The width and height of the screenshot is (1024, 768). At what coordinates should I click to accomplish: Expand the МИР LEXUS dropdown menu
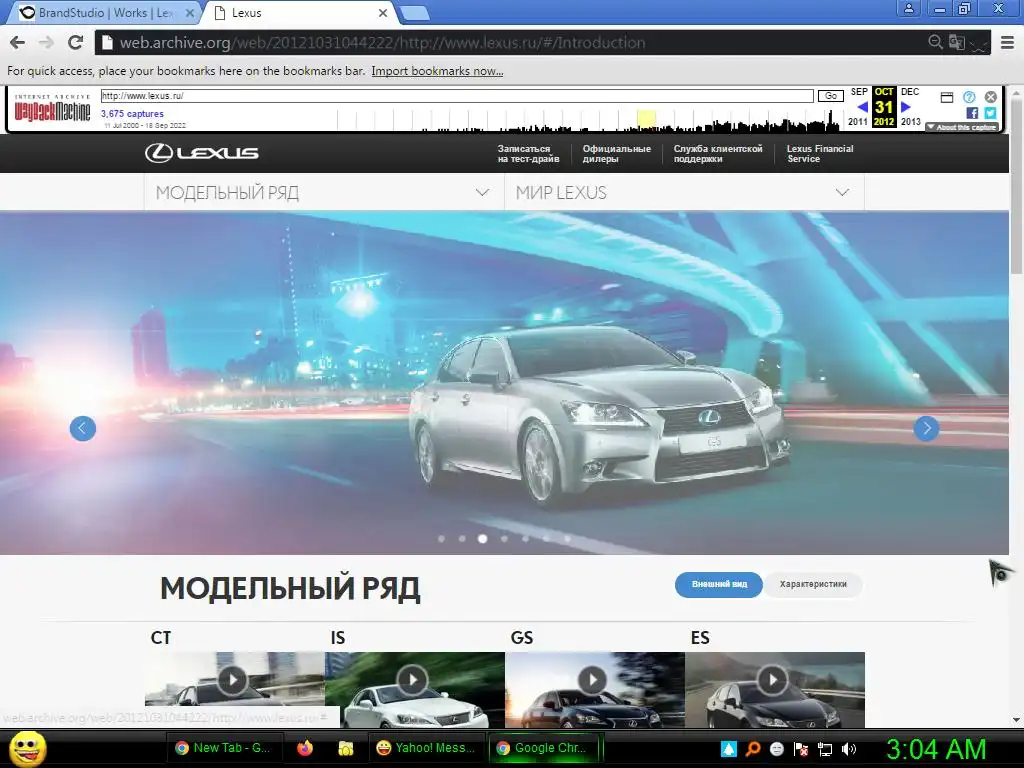[x=684, y=193]
